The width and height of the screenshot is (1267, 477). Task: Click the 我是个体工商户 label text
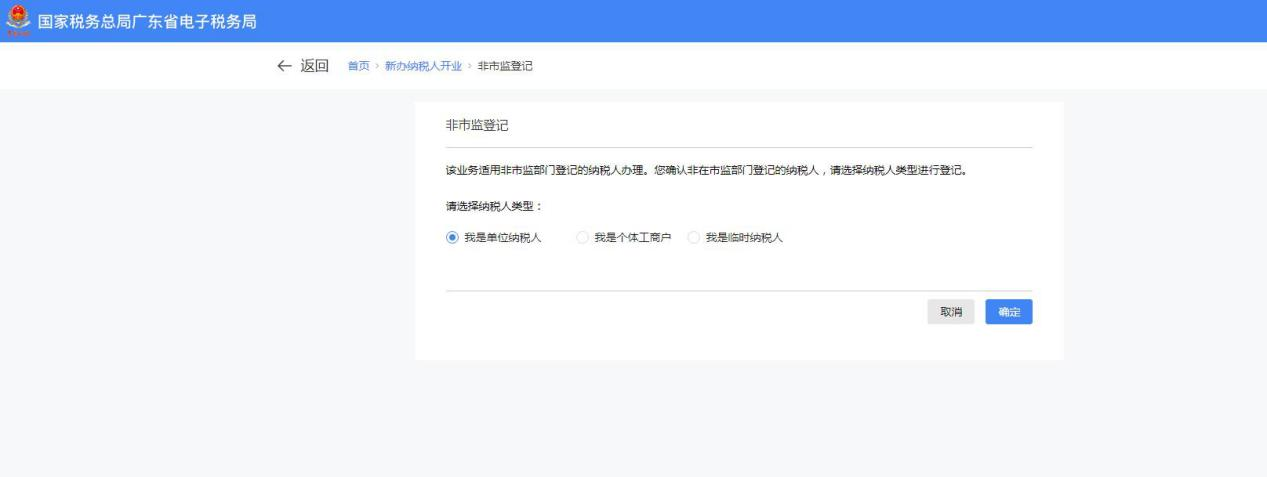(632, 237)
